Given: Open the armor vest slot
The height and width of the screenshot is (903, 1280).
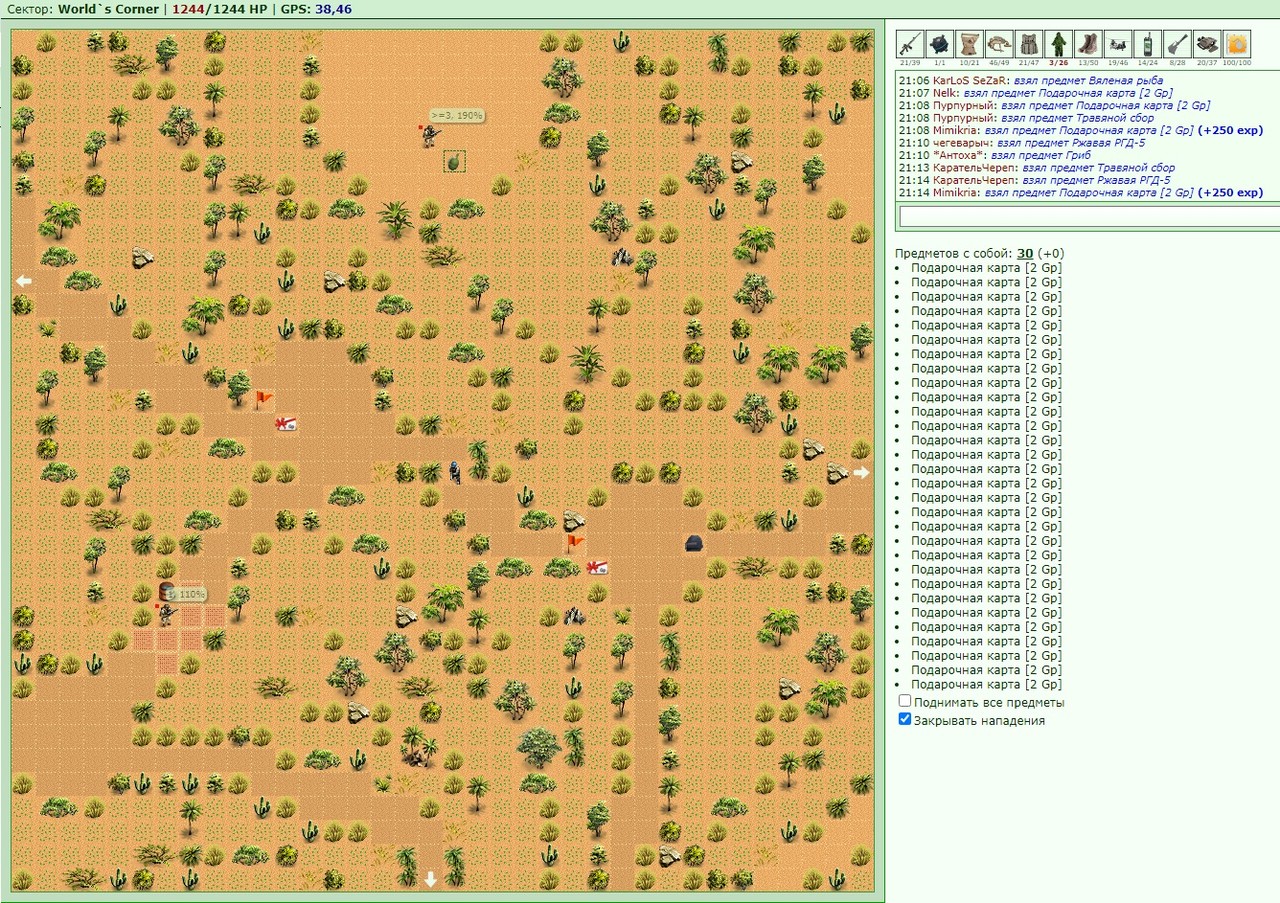Looking at the screenshot, I should (1028, 44).
